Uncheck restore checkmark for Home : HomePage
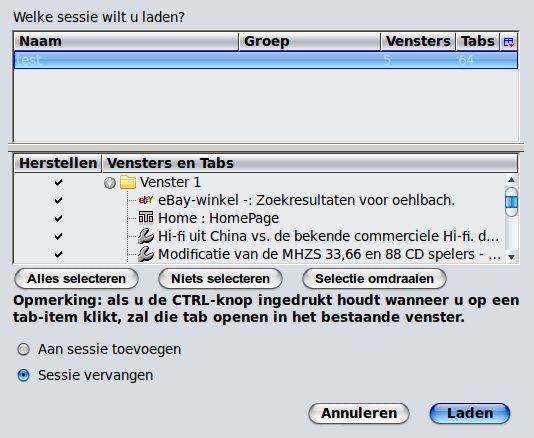The width and height of the screenshot is (534, 438). tap(58, 218)
